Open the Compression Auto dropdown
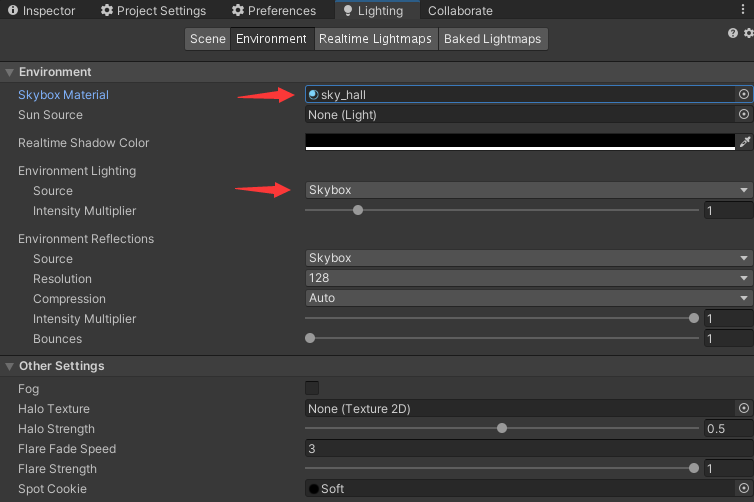This screenshot has height=502, width=754. 529,298
